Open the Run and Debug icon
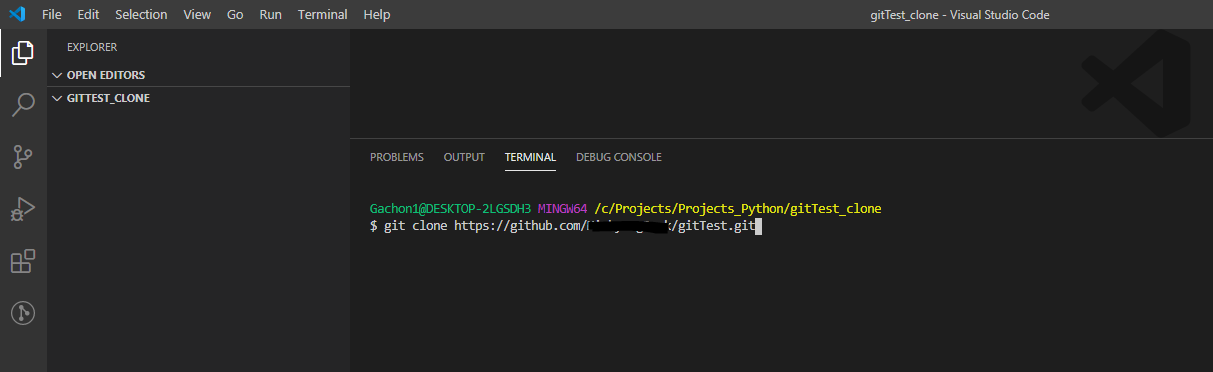The width and height of the screenshot is (1213, 372). (23, 209)
